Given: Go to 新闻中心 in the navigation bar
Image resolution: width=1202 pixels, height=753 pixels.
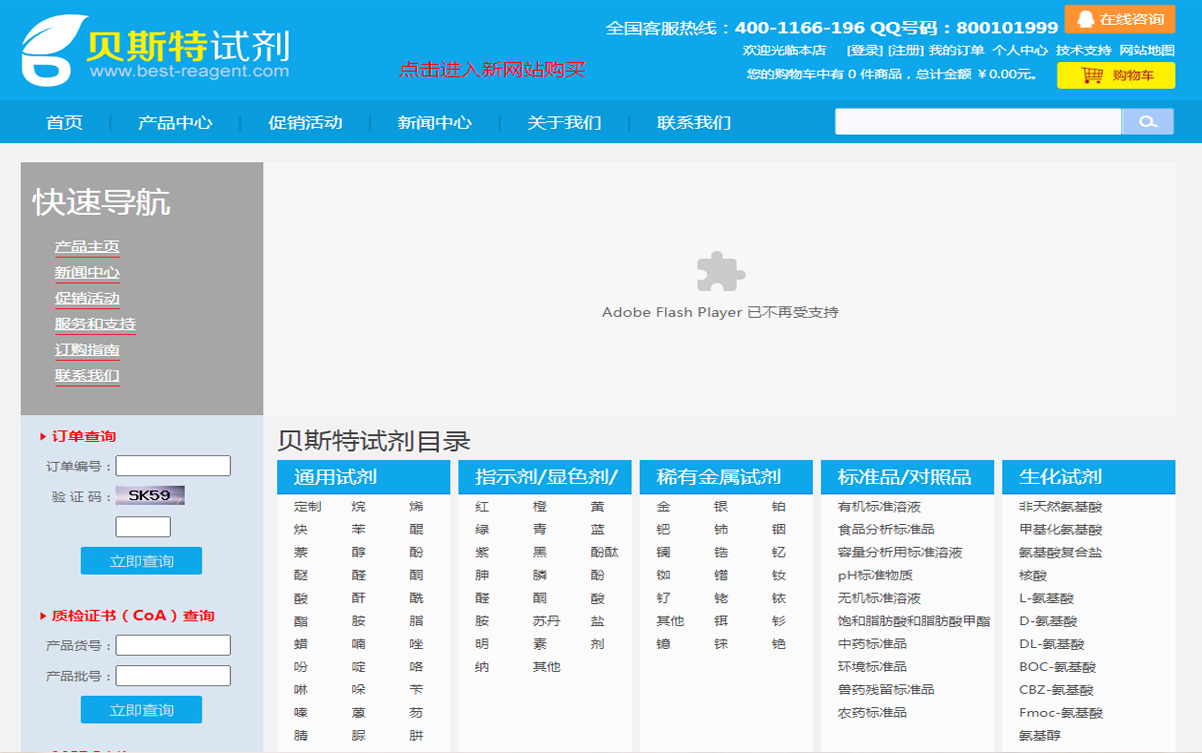Looking at the screenshot, I should tap(434, 123).
